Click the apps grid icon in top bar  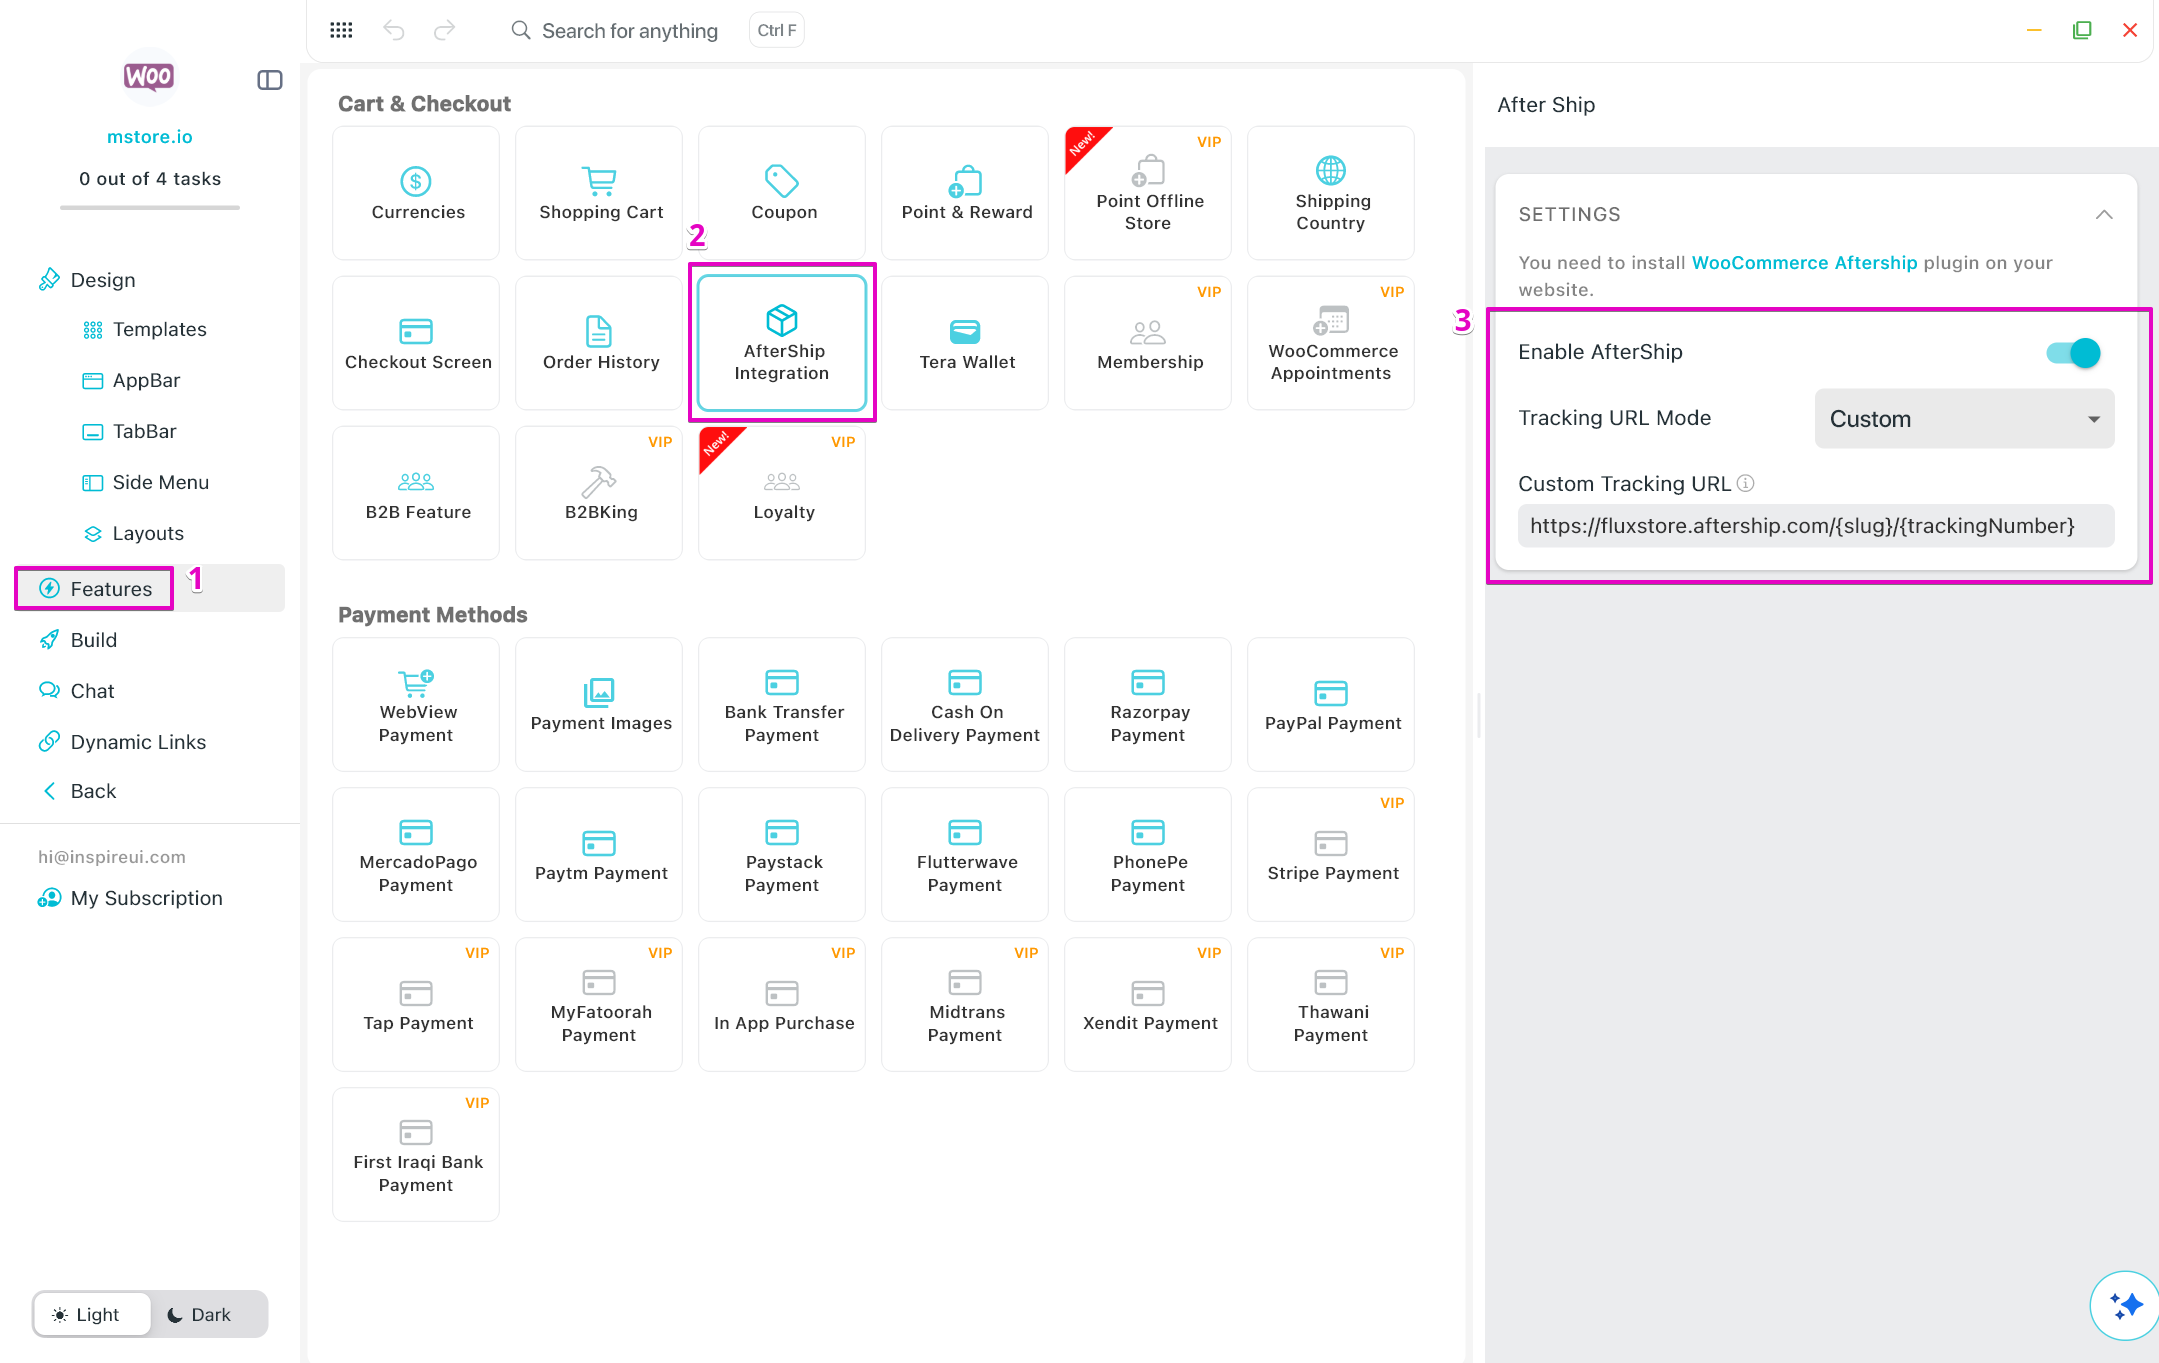(x=341, y=30)
